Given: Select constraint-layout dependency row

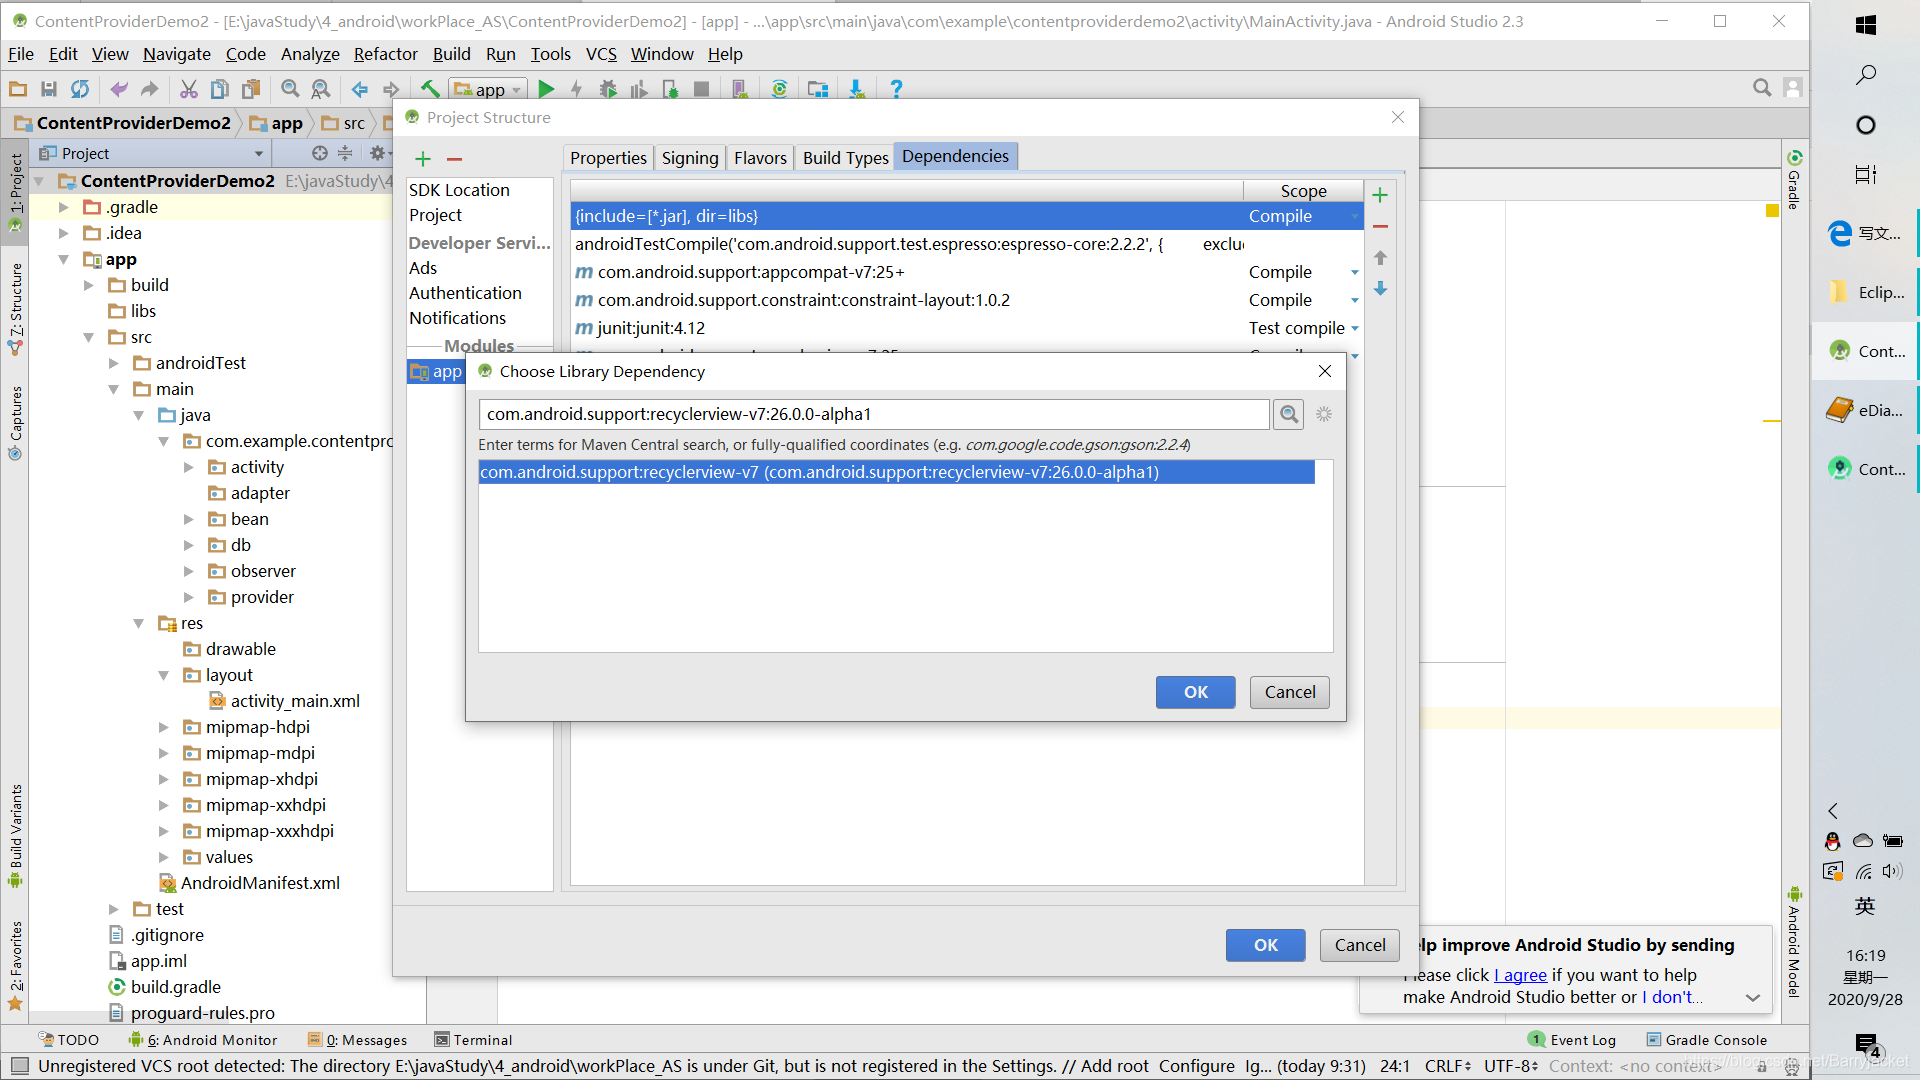Looking at the screenshot, I should pyautogui.click(x=966, y=300).
